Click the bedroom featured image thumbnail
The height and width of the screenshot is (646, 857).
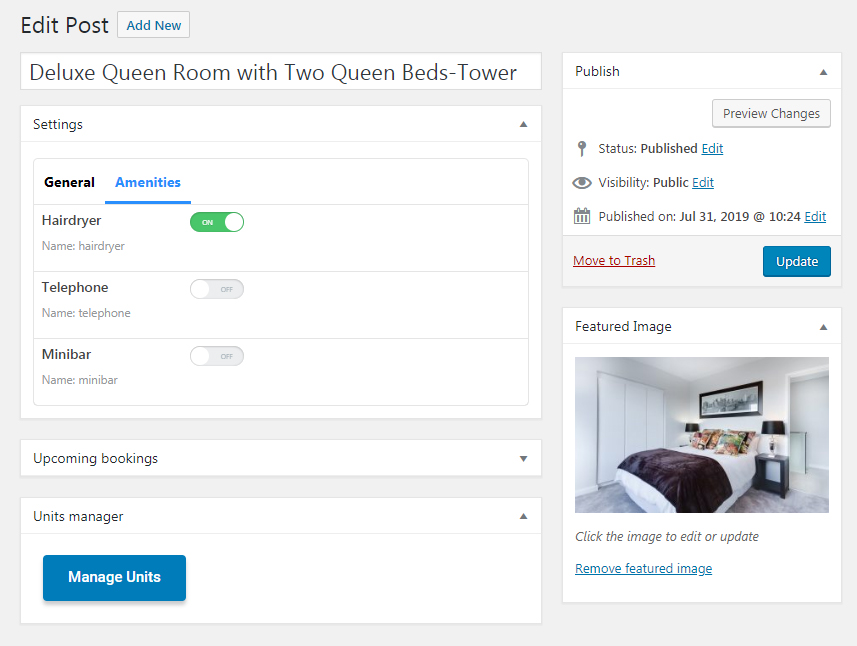[702, 435]
